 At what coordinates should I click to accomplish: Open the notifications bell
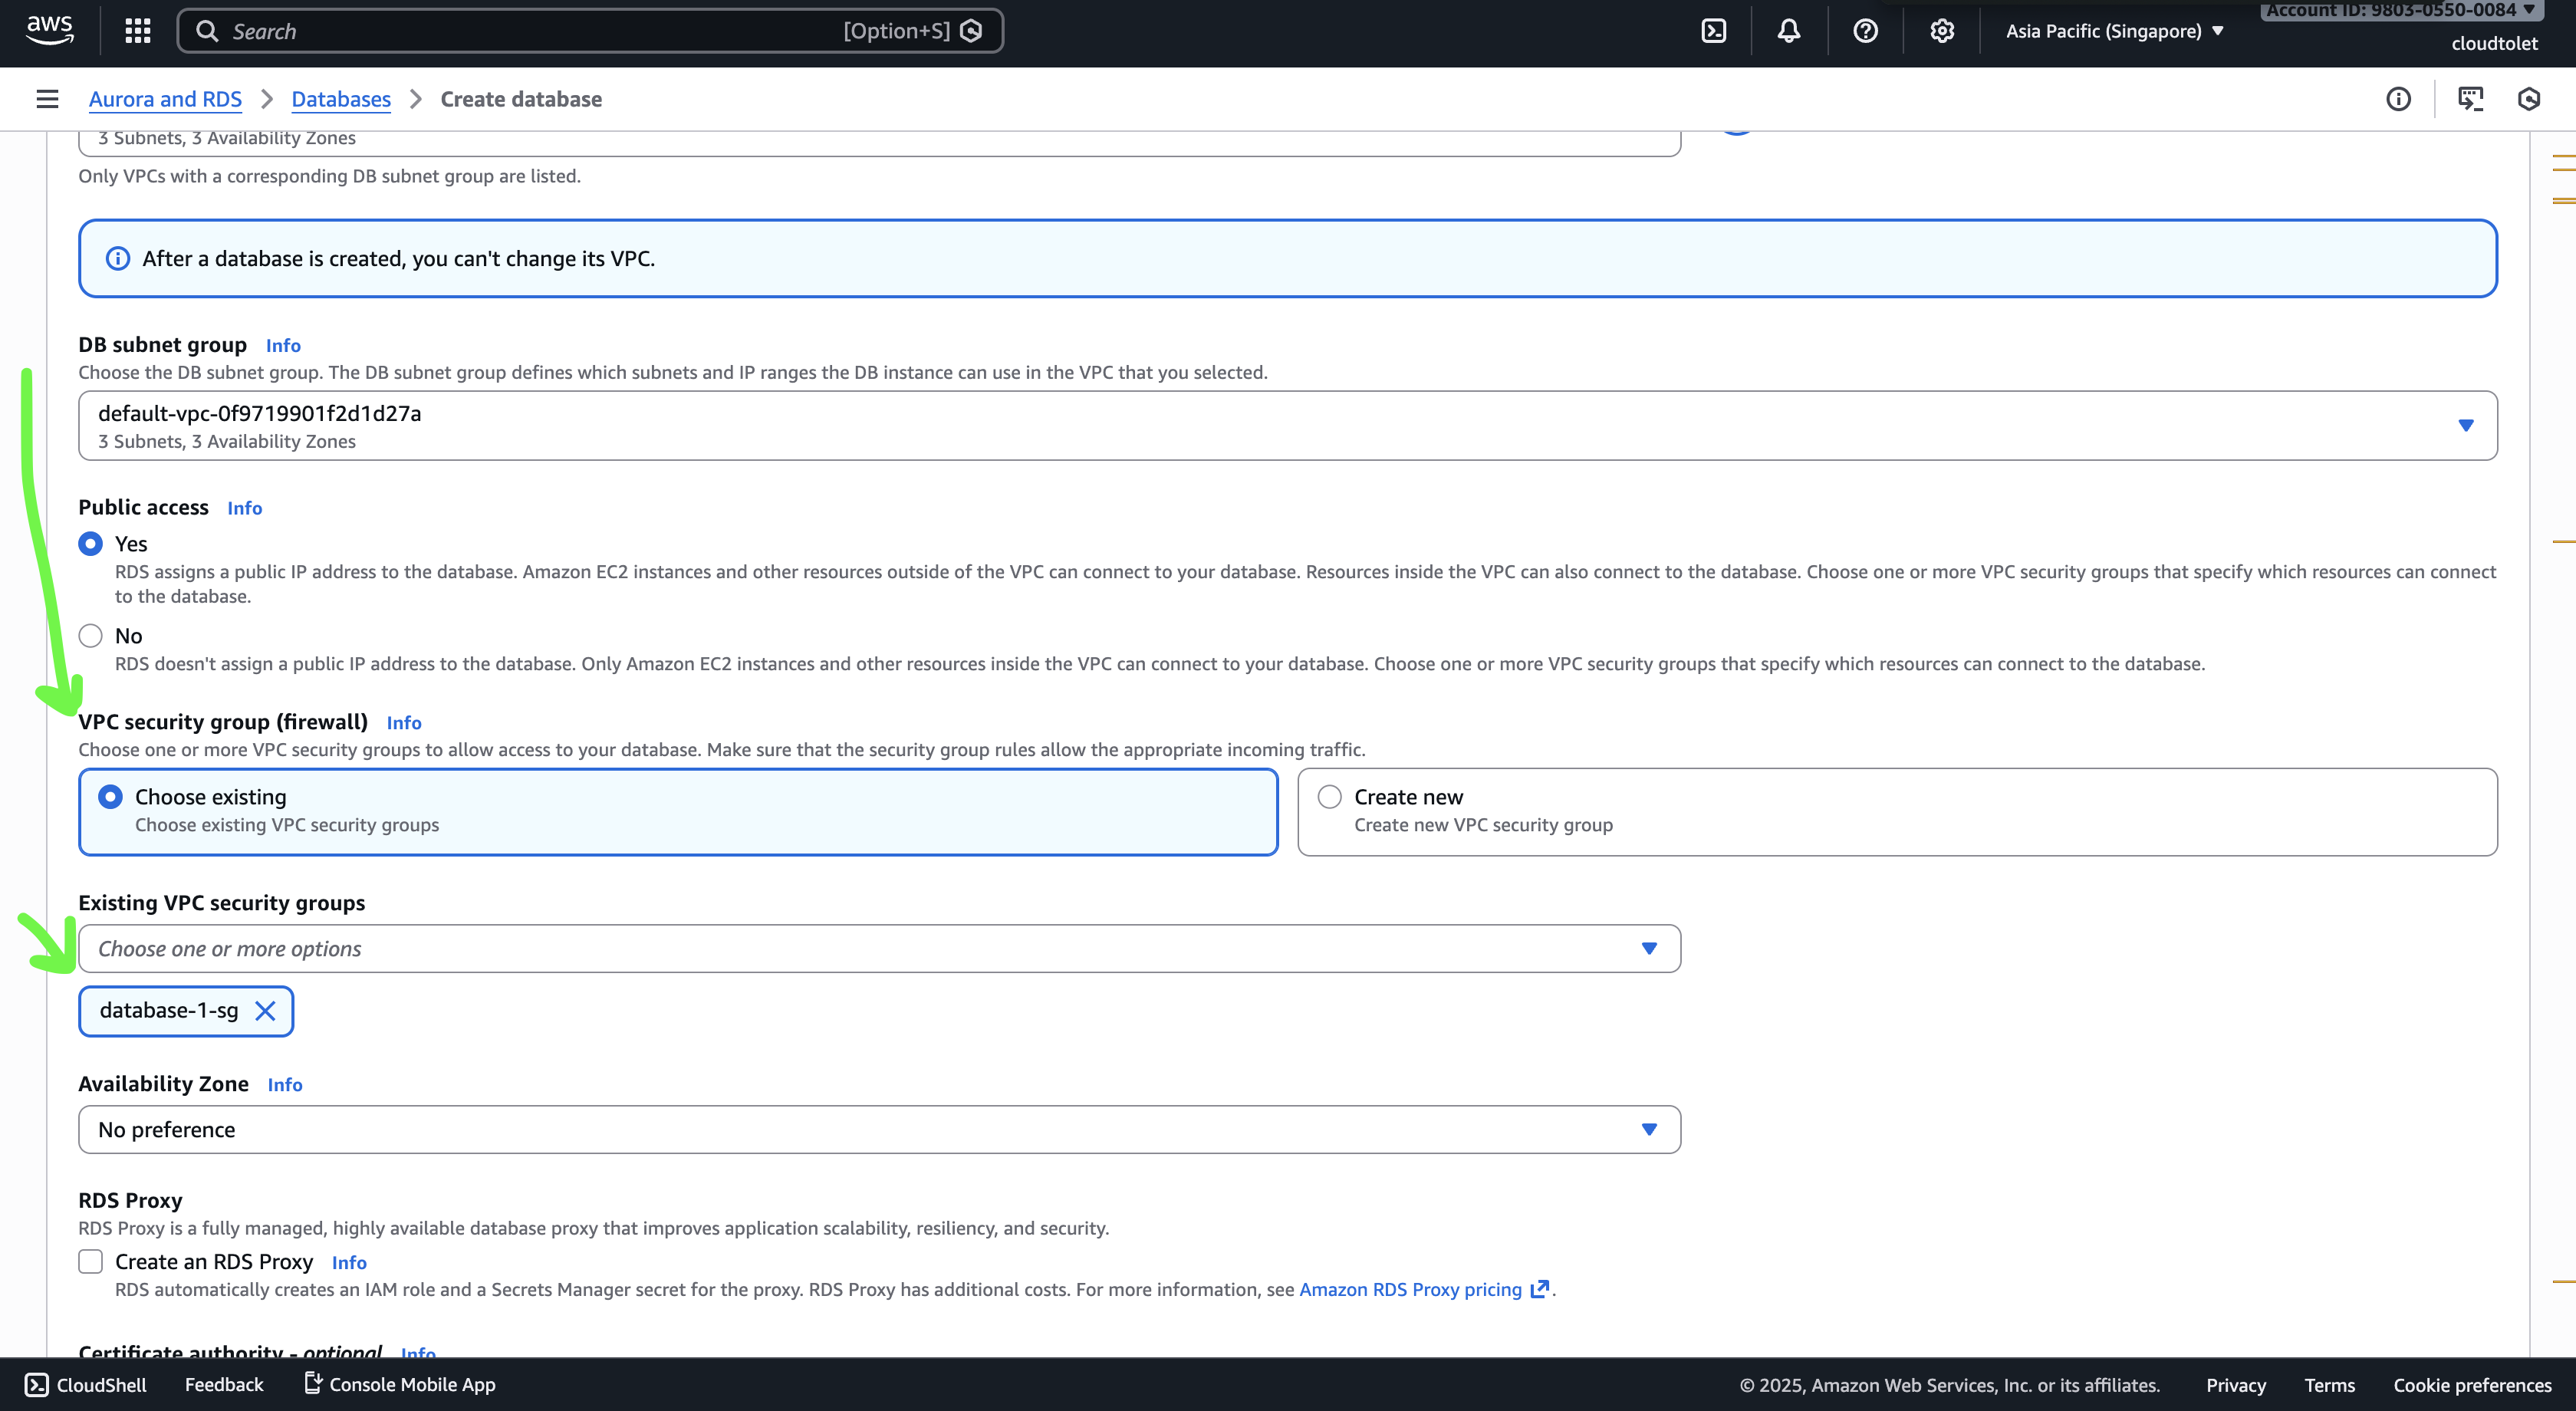1788,31
